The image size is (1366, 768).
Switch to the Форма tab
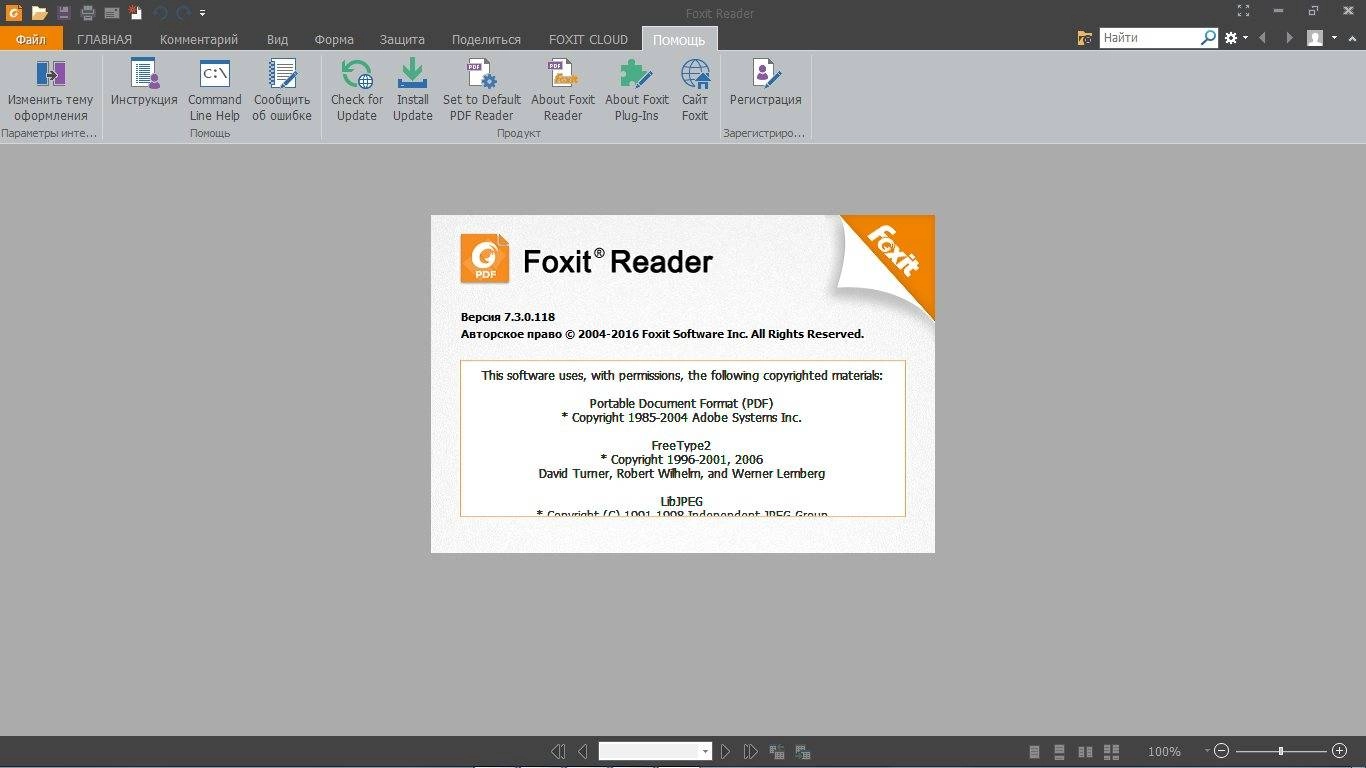[334, 39]
